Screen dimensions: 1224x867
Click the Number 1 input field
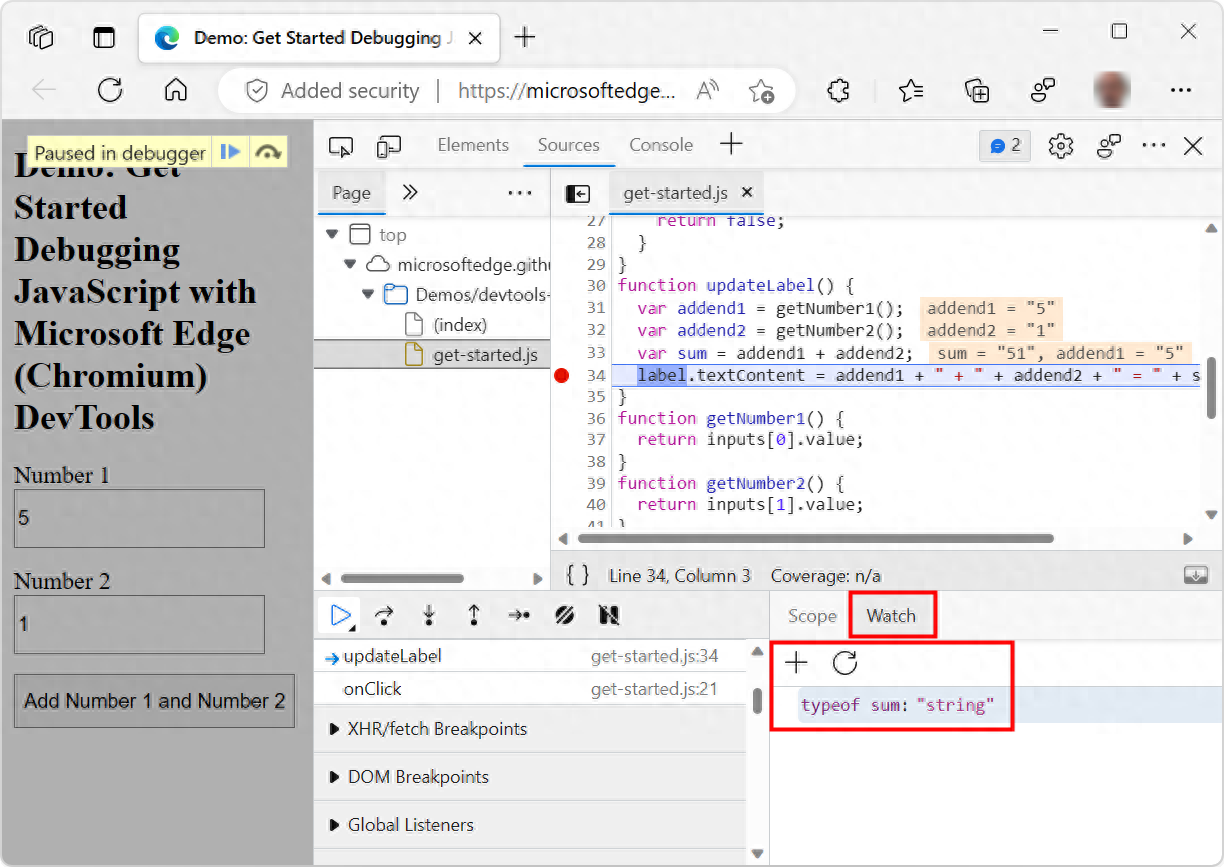pos(139,518)
